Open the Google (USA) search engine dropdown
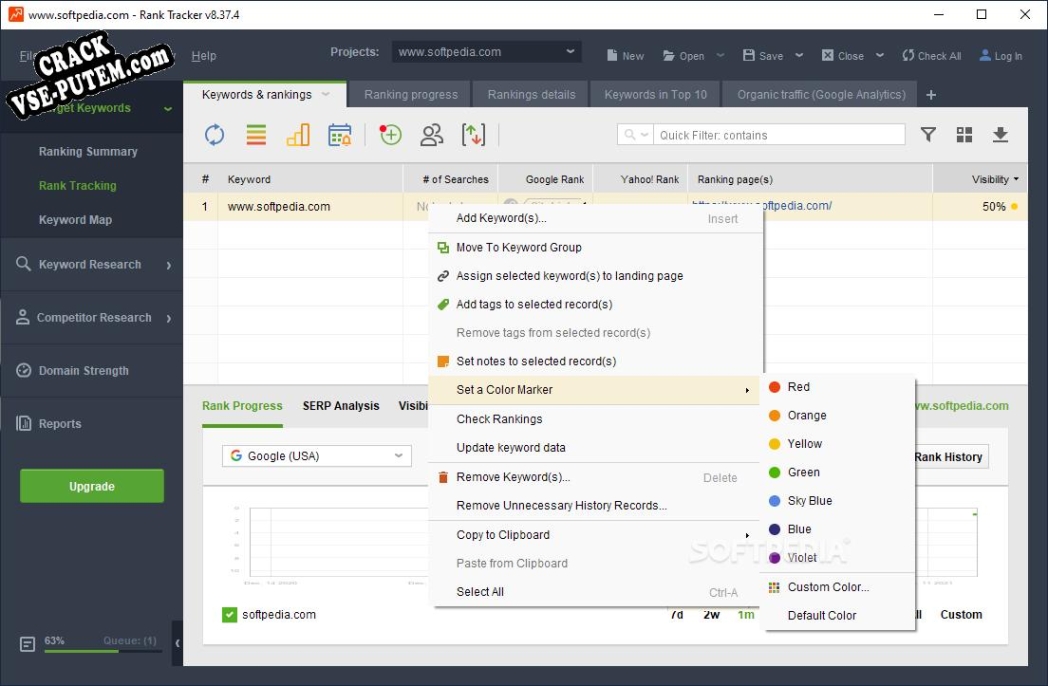This screenshot has height=686, width=1048. click(x=317, y=456)
